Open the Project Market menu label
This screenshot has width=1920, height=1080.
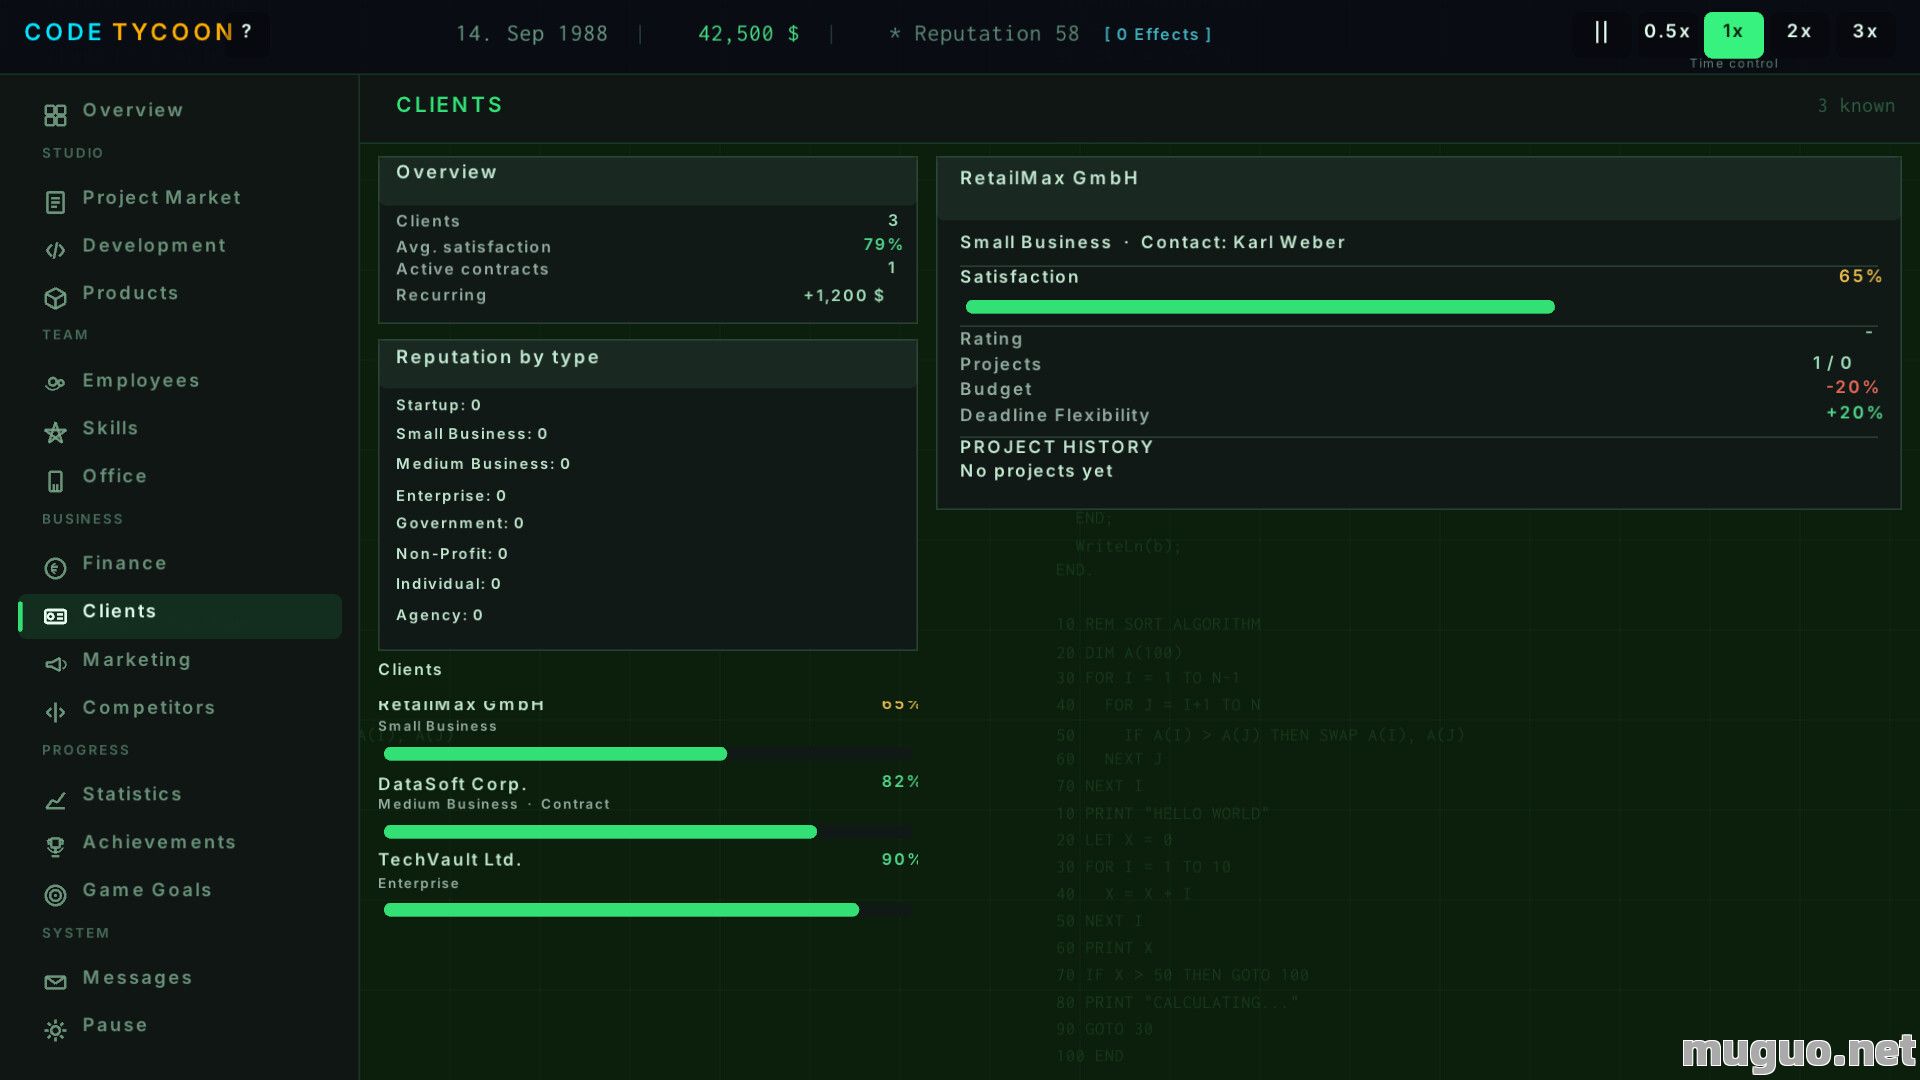pos(162,198)
